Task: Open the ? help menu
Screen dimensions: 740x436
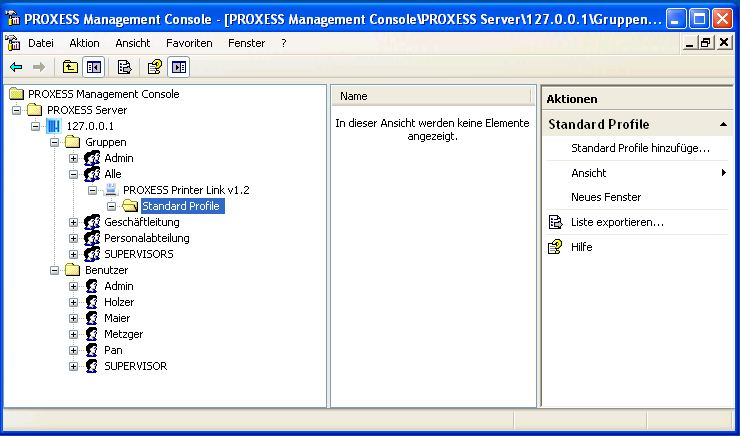Action: [x=284, y=43]
